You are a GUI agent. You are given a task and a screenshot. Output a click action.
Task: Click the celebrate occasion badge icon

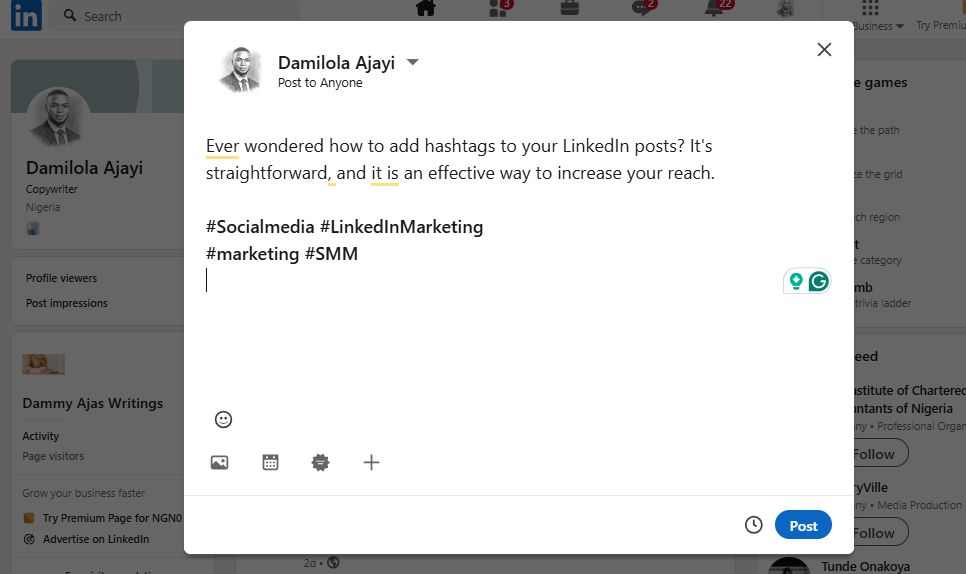pyautogui.click(x=320, y=463)
